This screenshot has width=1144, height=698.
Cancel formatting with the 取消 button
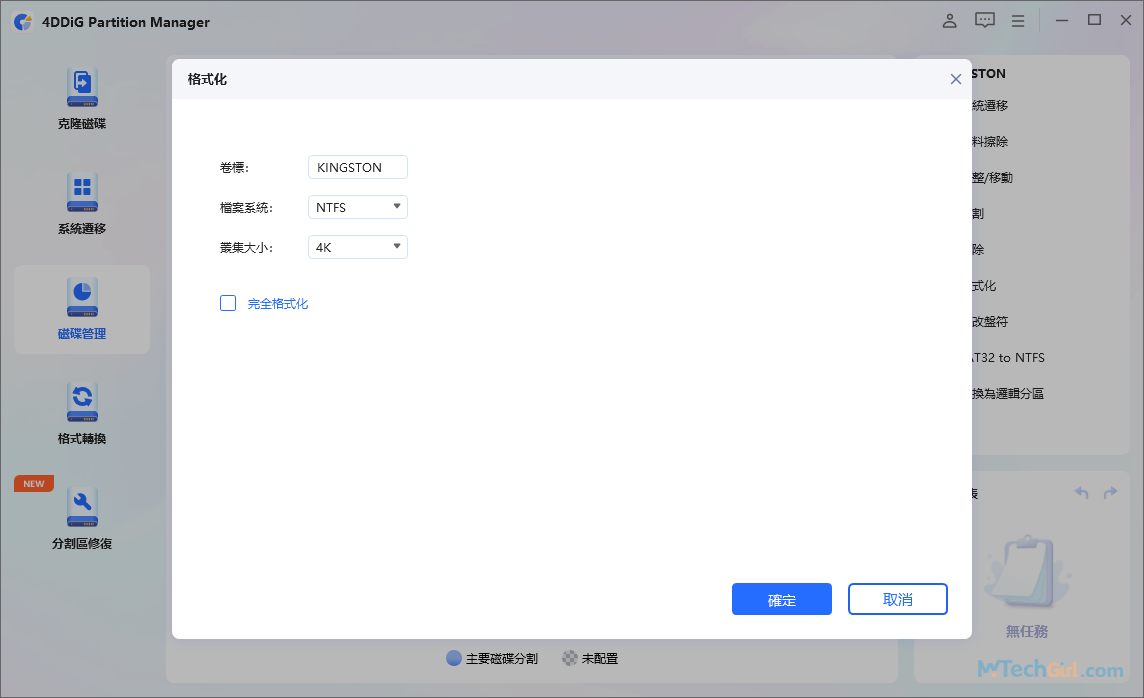pos(897,599)
